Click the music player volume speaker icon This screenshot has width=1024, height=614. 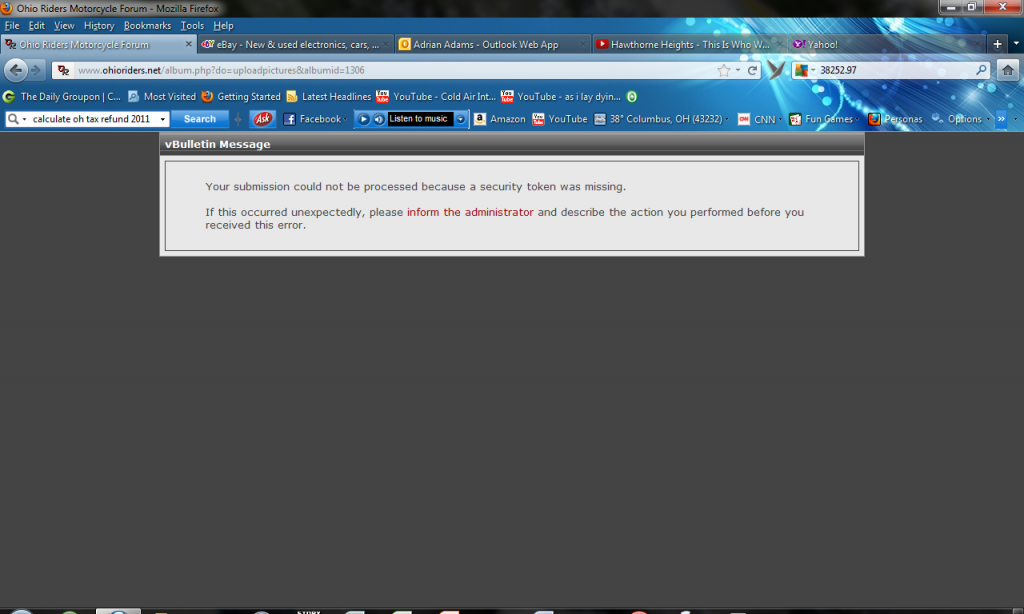(379, 119)
